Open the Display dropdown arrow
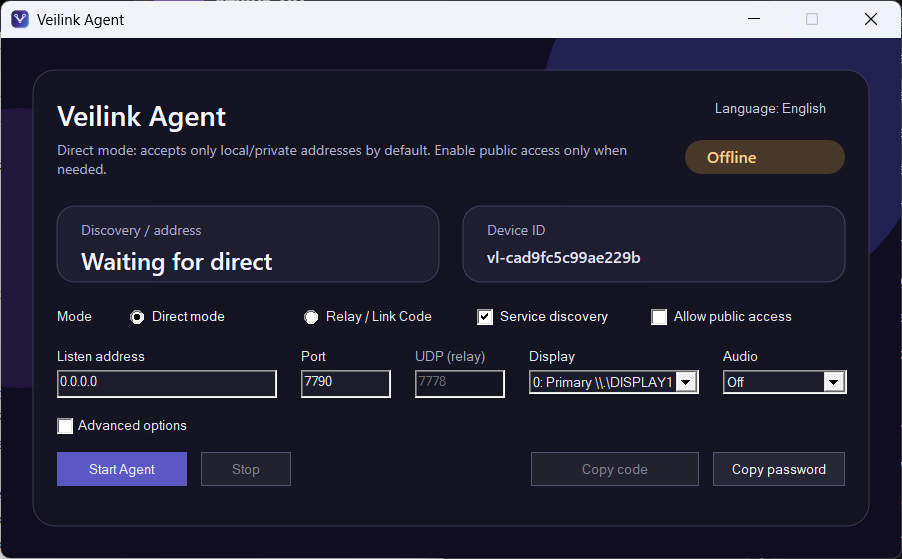 pos(686,382)
